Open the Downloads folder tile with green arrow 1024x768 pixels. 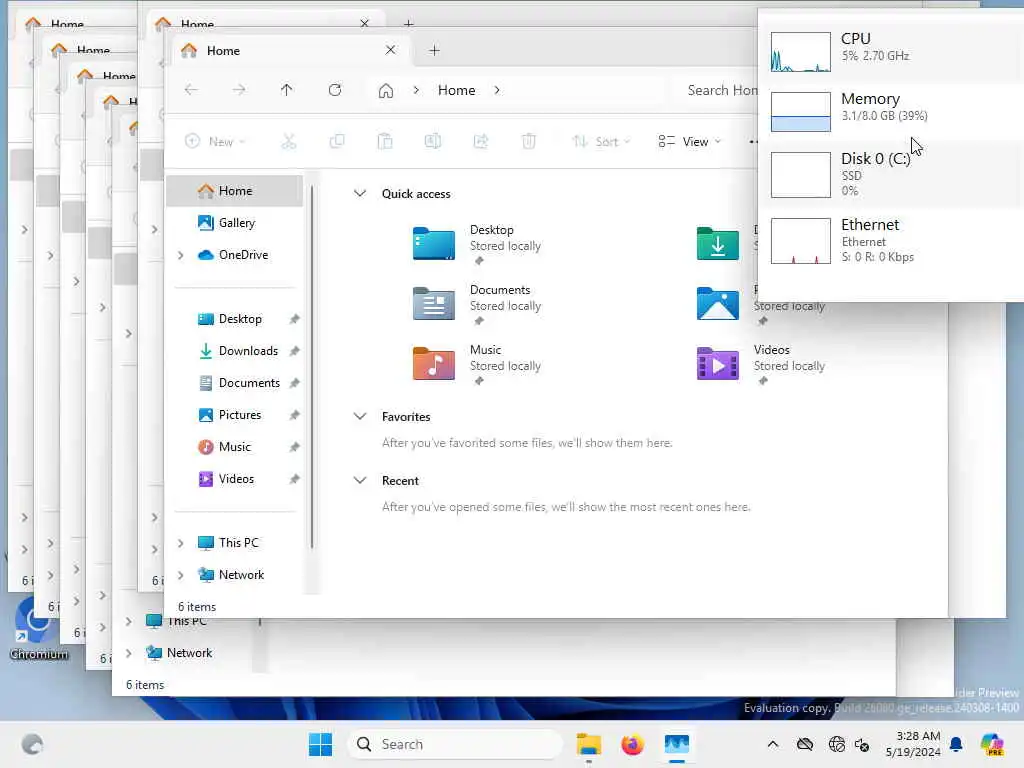pyautogui.click(x=718, y=244)
